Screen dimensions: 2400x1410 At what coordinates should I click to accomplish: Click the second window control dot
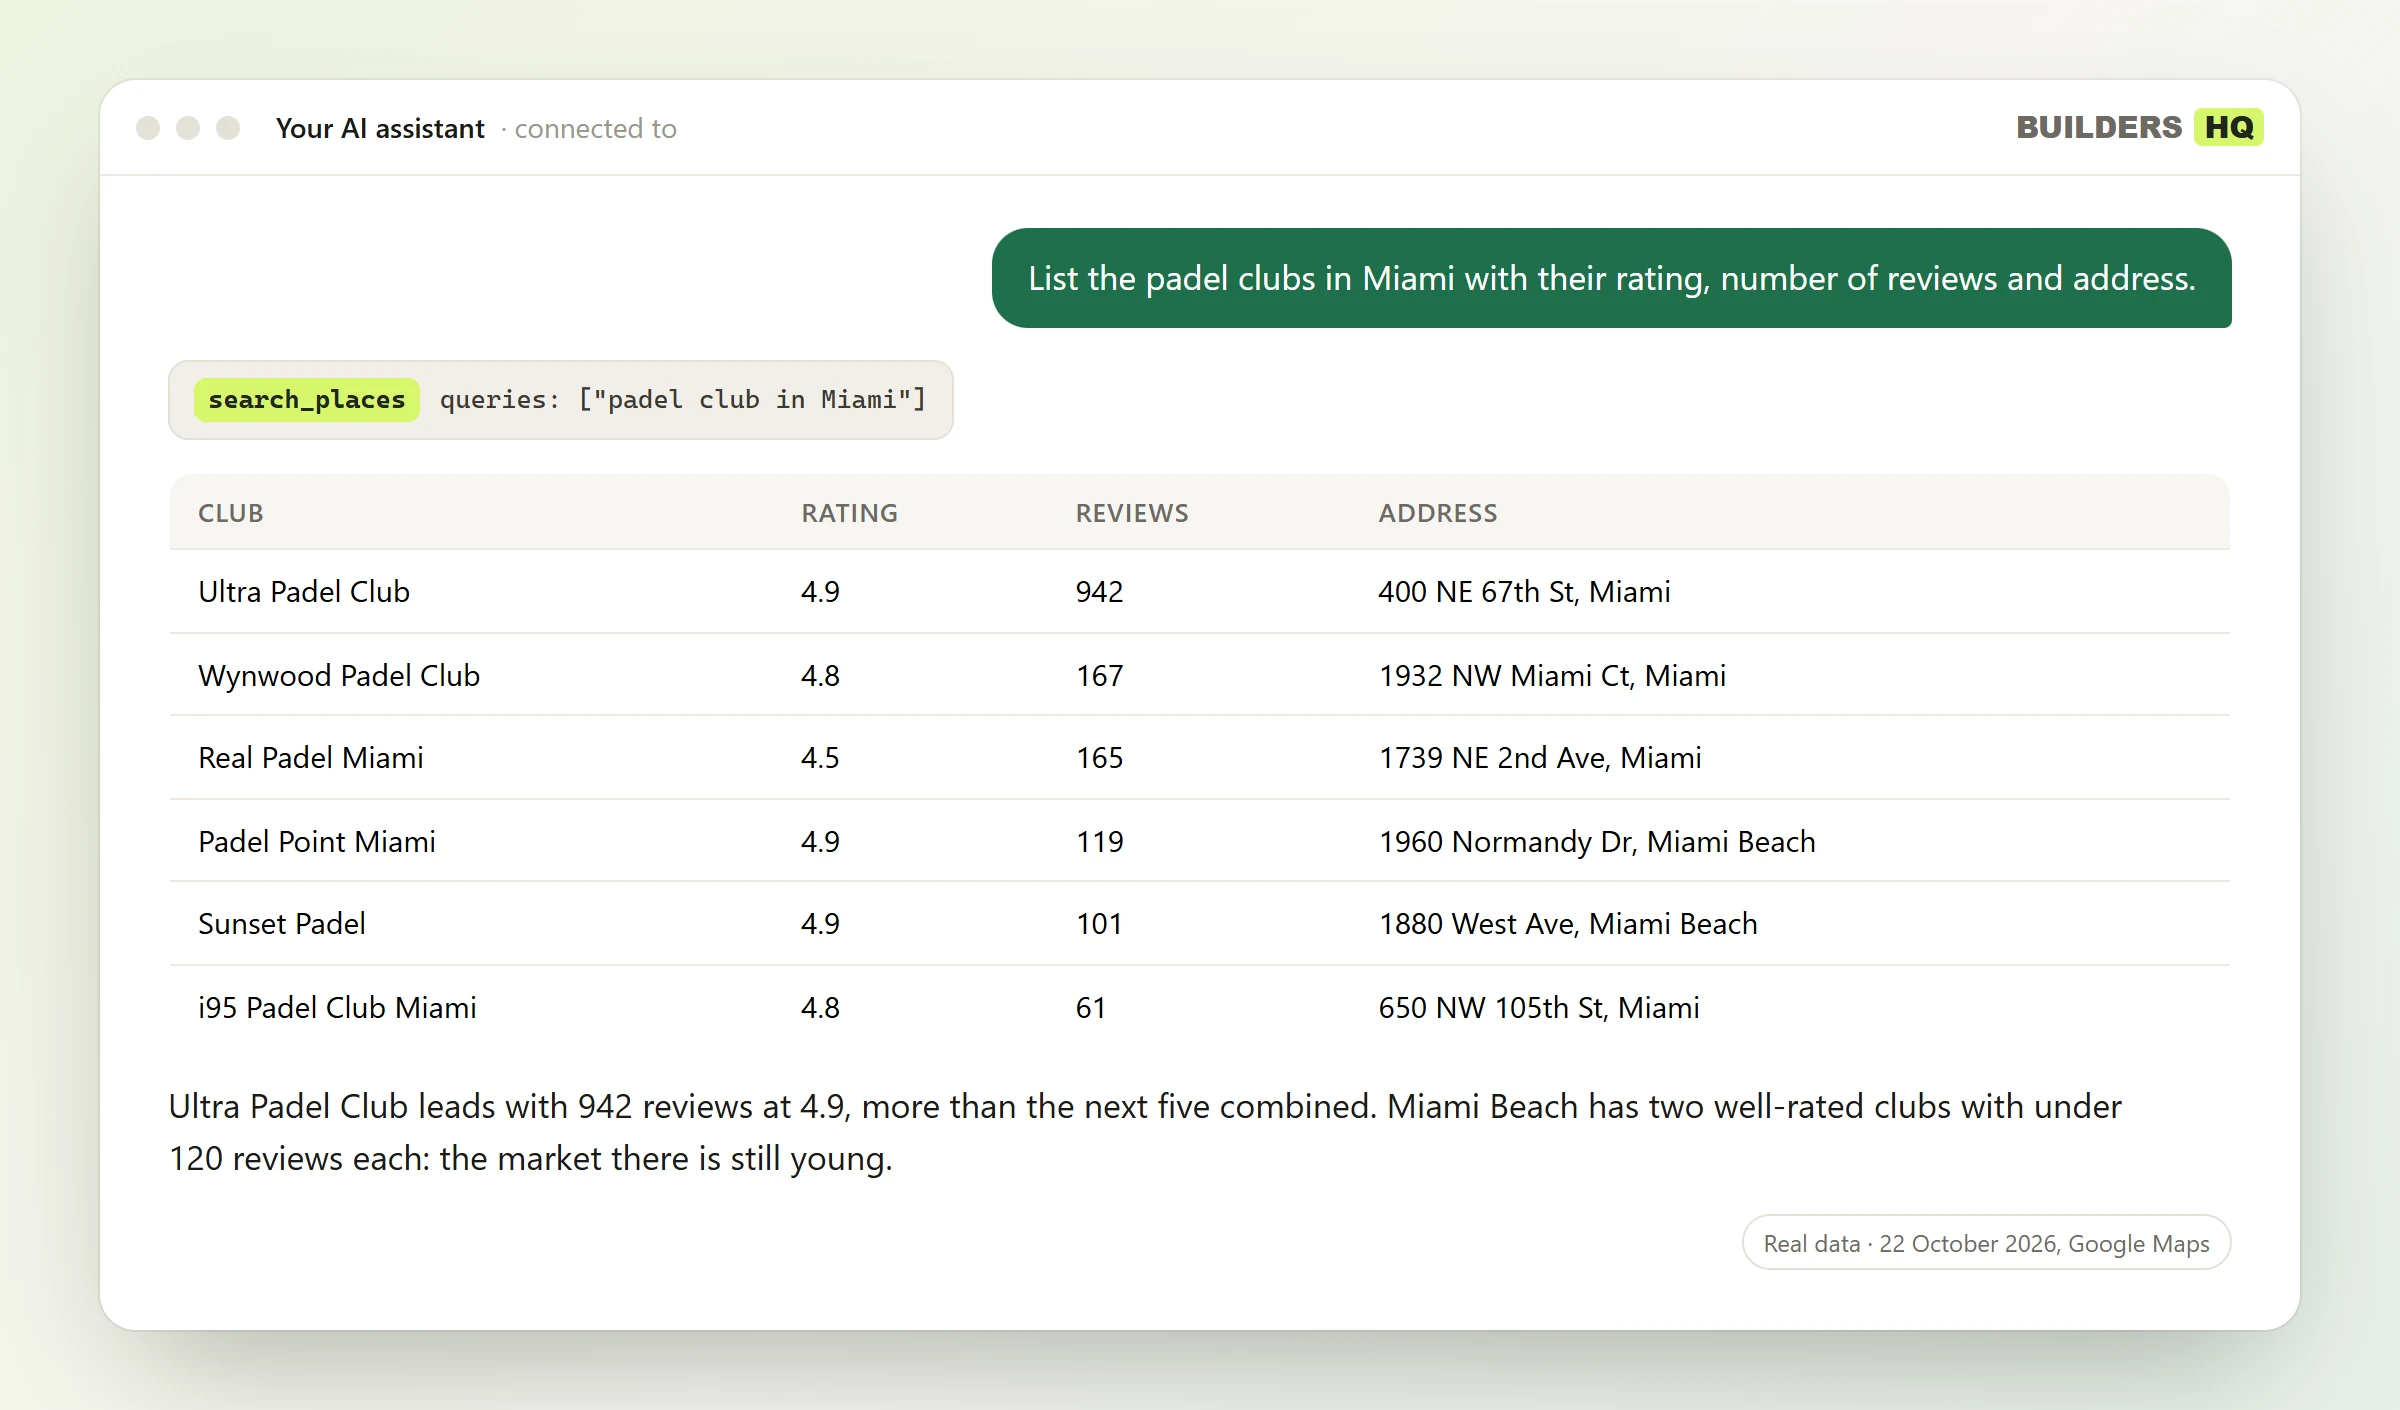pos(188,128)
